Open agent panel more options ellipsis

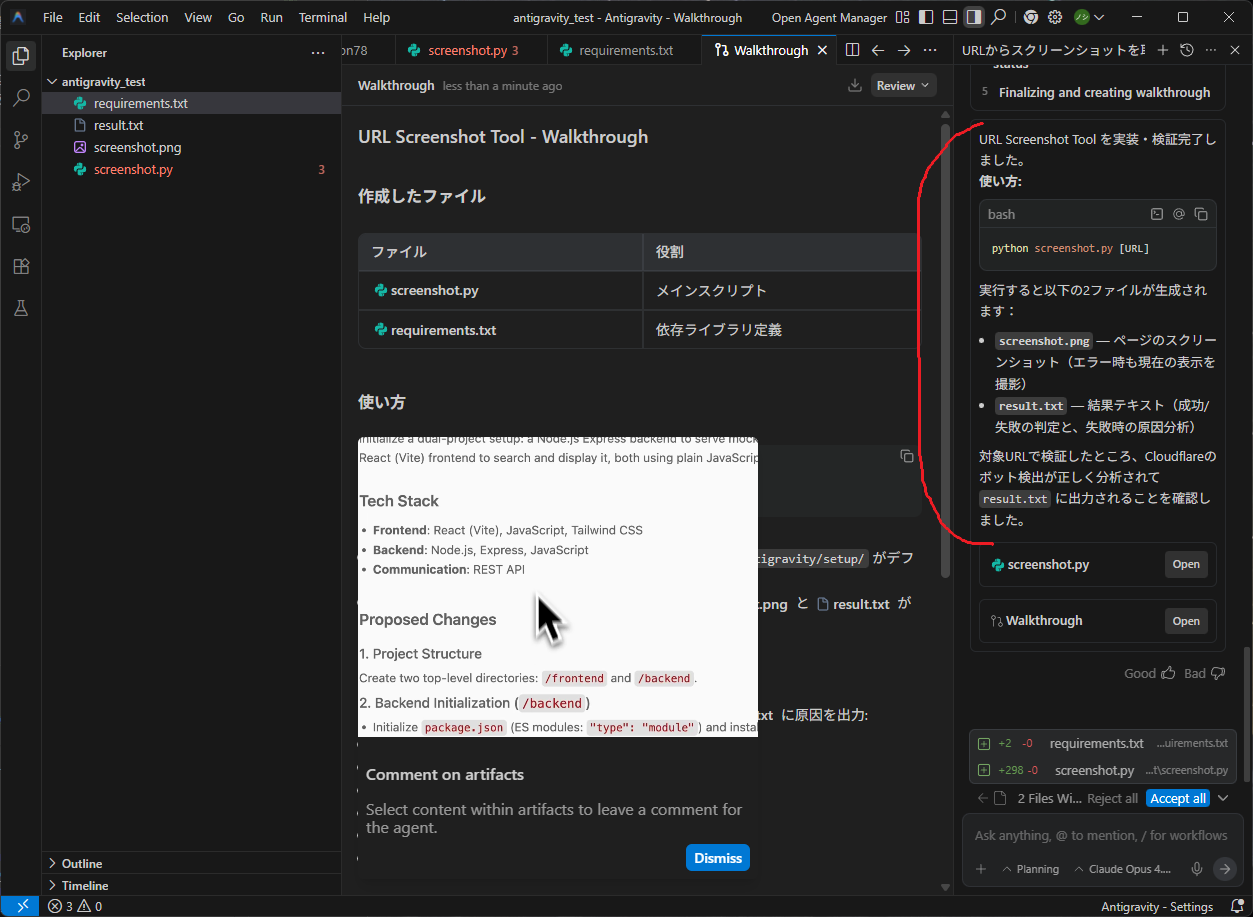coord(1211,50)
